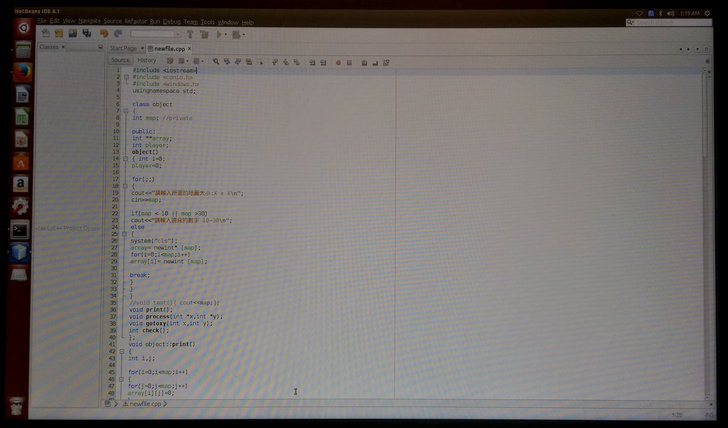Click the Find Next Occurrence icon
The image size is (728, 428).
pos(238,62)
